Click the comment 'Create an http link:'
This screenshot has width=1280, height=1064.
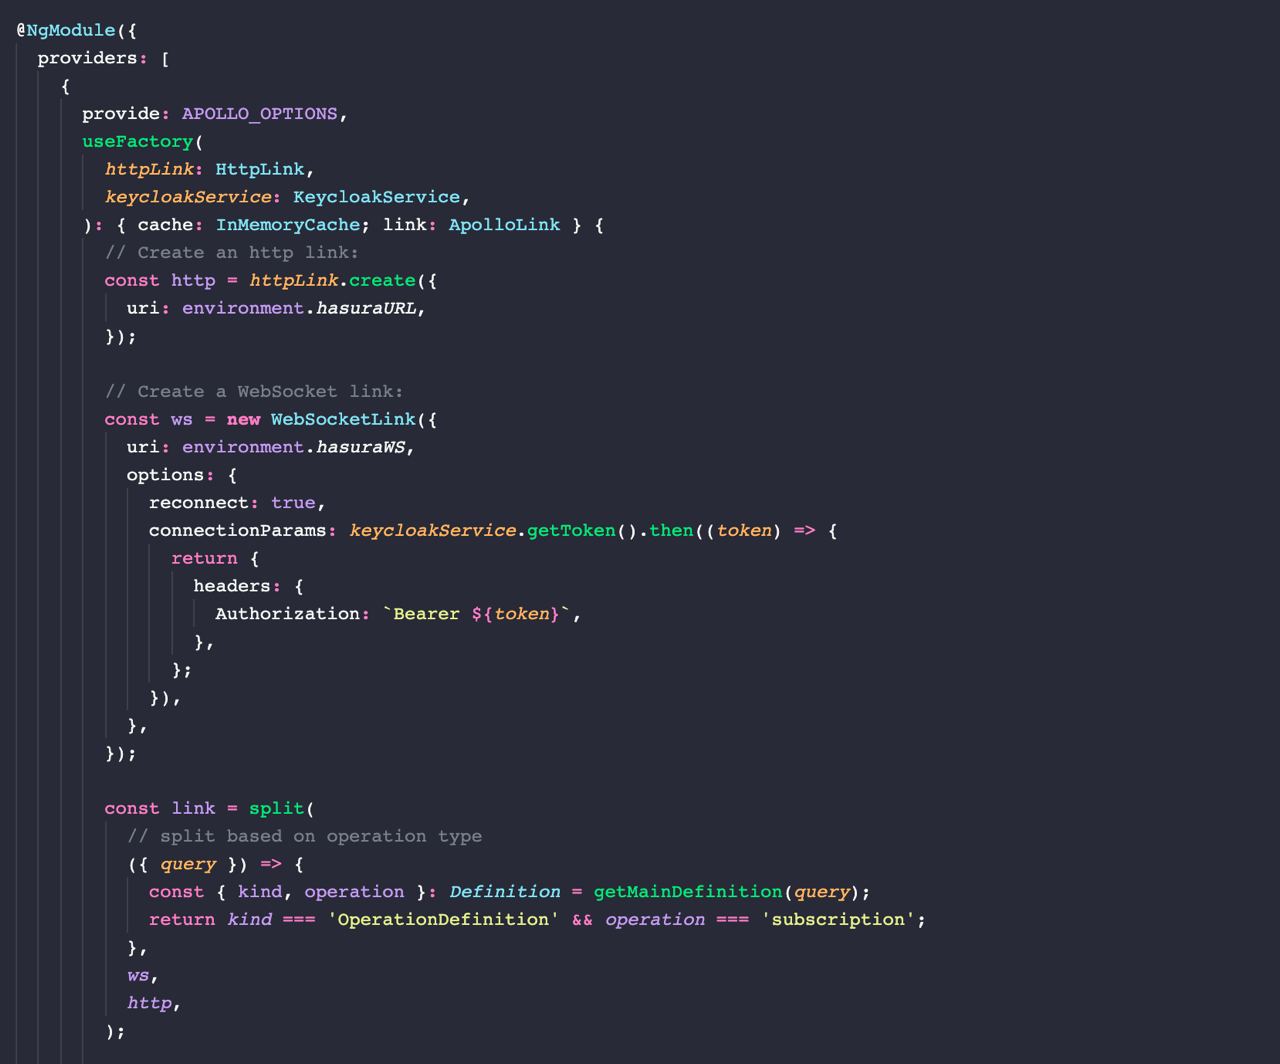pos(232,252)
